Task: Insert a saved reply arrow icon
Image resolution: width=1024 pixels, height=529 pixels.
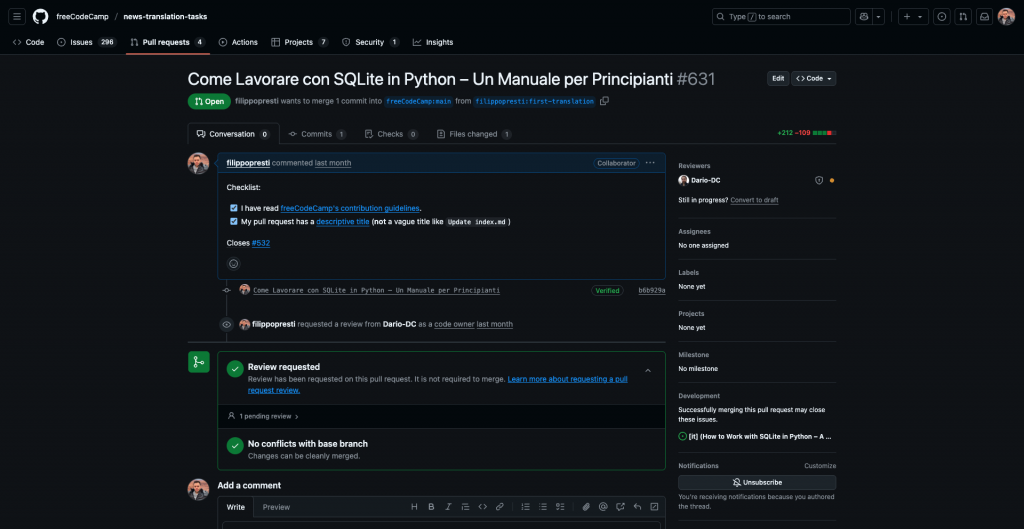Action: point(637,507)
